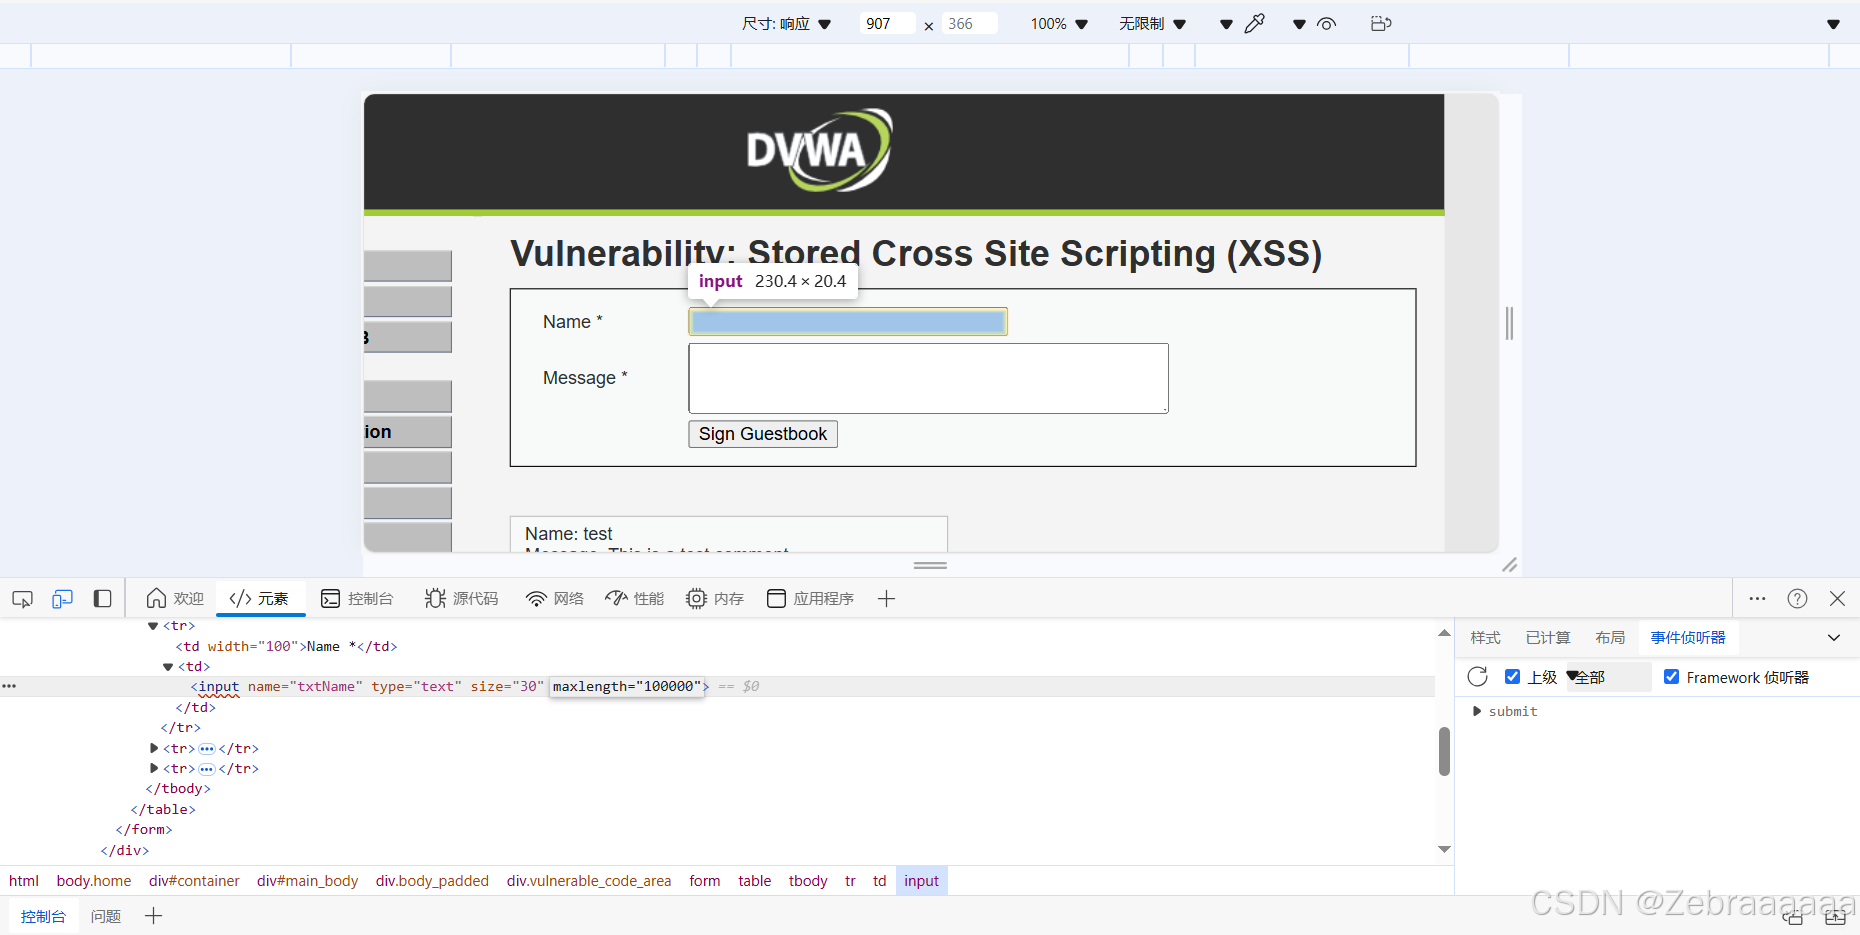Open the Console tab
Viewport: 1860px width, 935px height.
pyautogui.click(x=357, y=598)
